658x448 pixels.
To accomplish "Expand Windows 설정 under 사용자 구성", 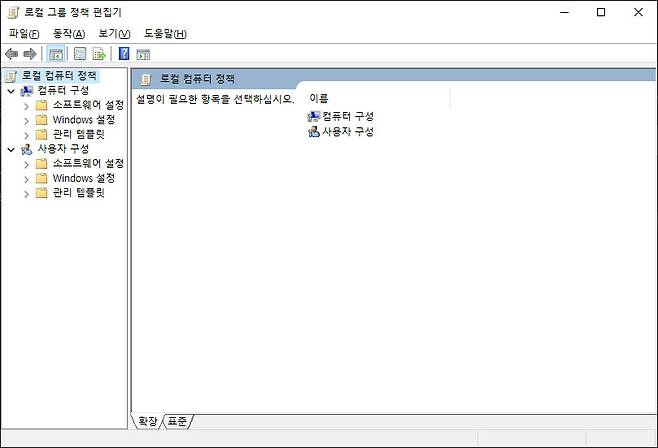I will tap(26, 179).
